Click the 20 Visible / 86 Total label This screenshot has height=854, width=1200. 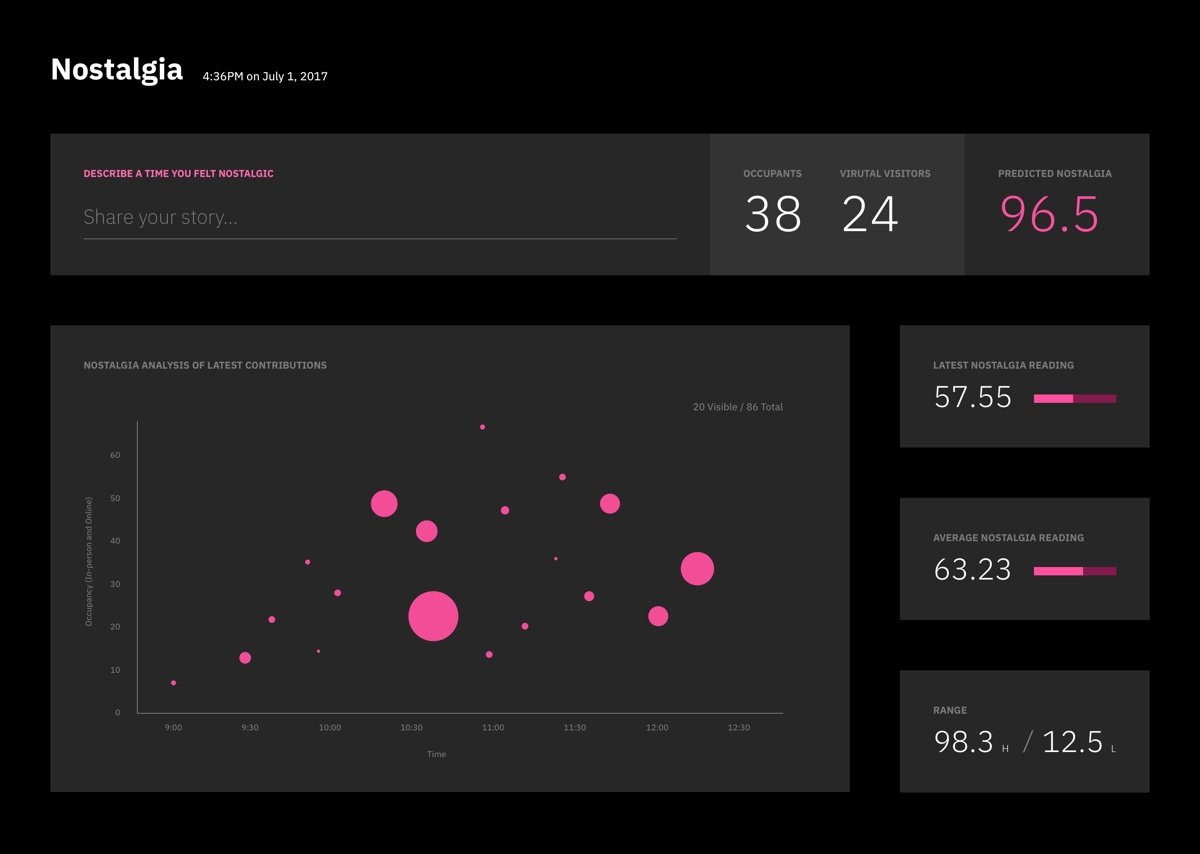737,407
